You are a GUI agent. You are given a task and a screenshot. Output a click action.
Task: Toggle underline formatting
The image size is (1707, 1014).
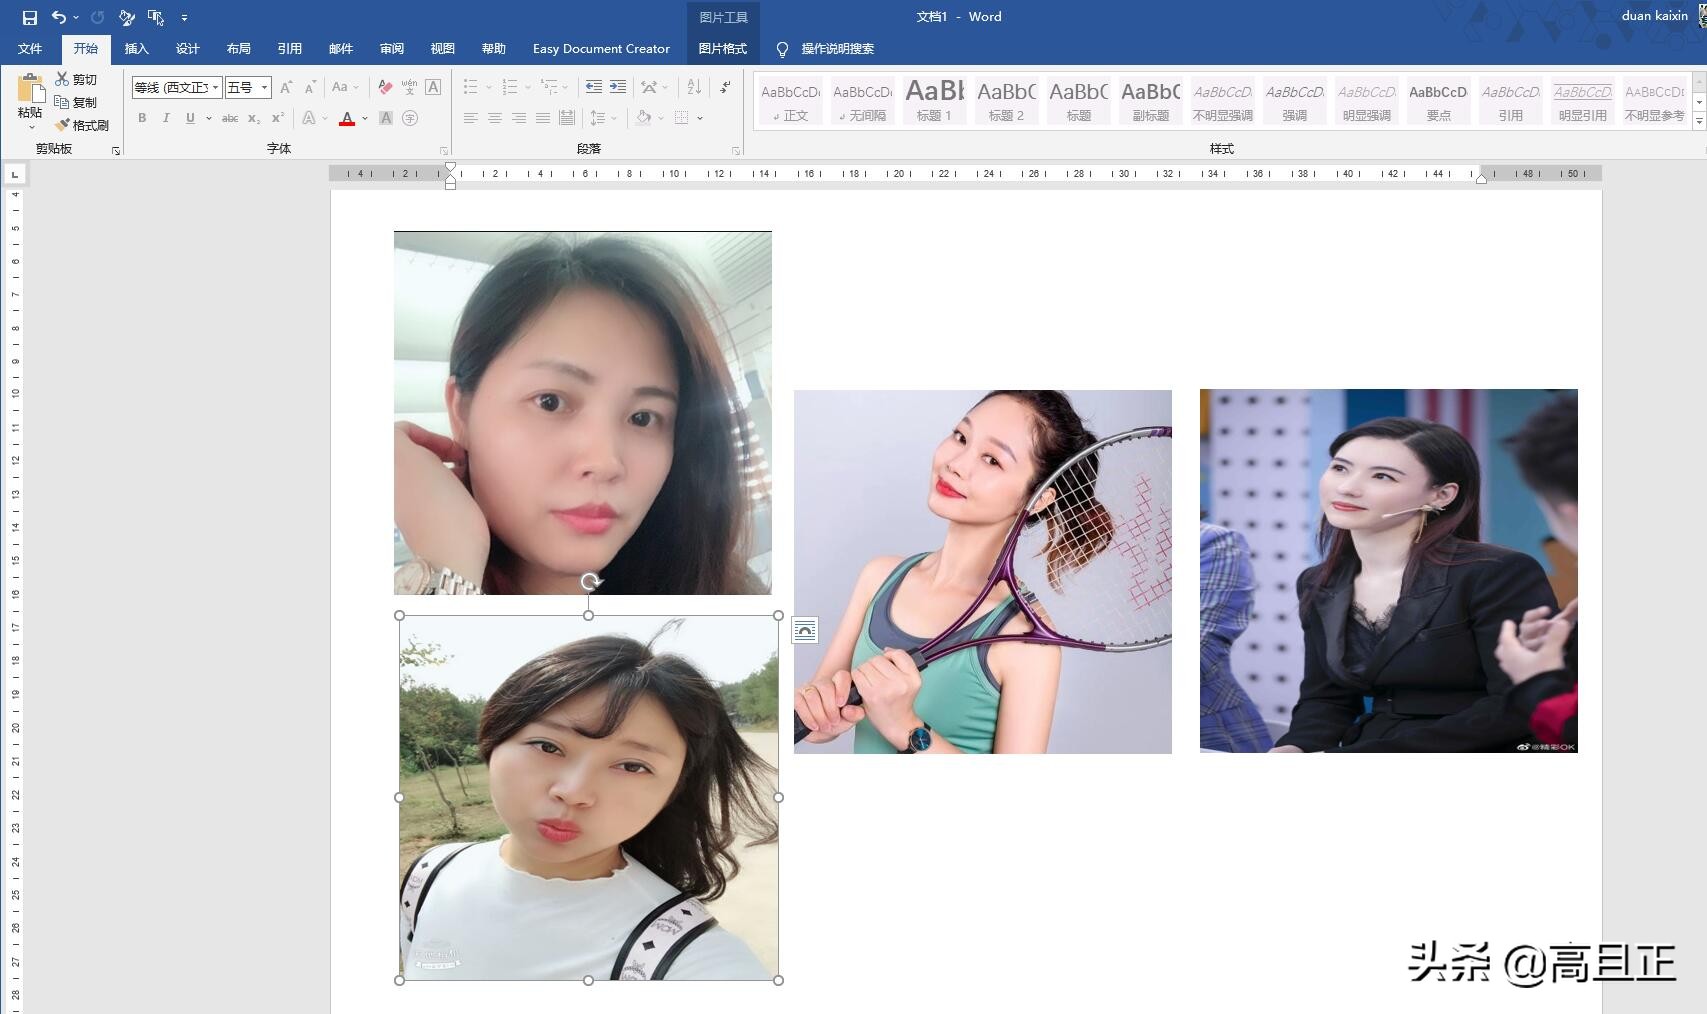click(189, 118)
